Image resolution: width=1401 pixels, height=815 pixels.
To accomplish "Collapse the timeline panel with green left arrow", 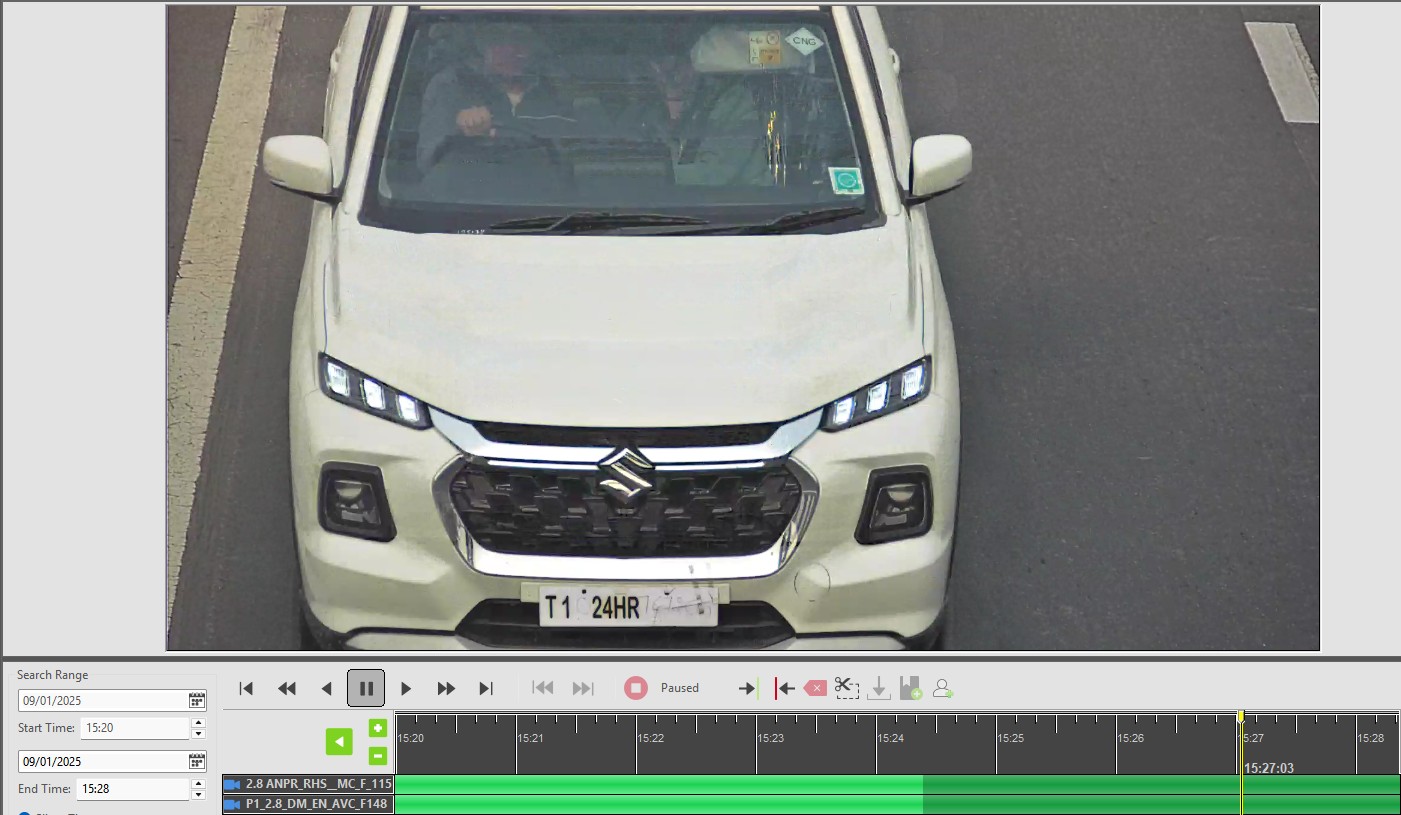I will click(338, 741).
